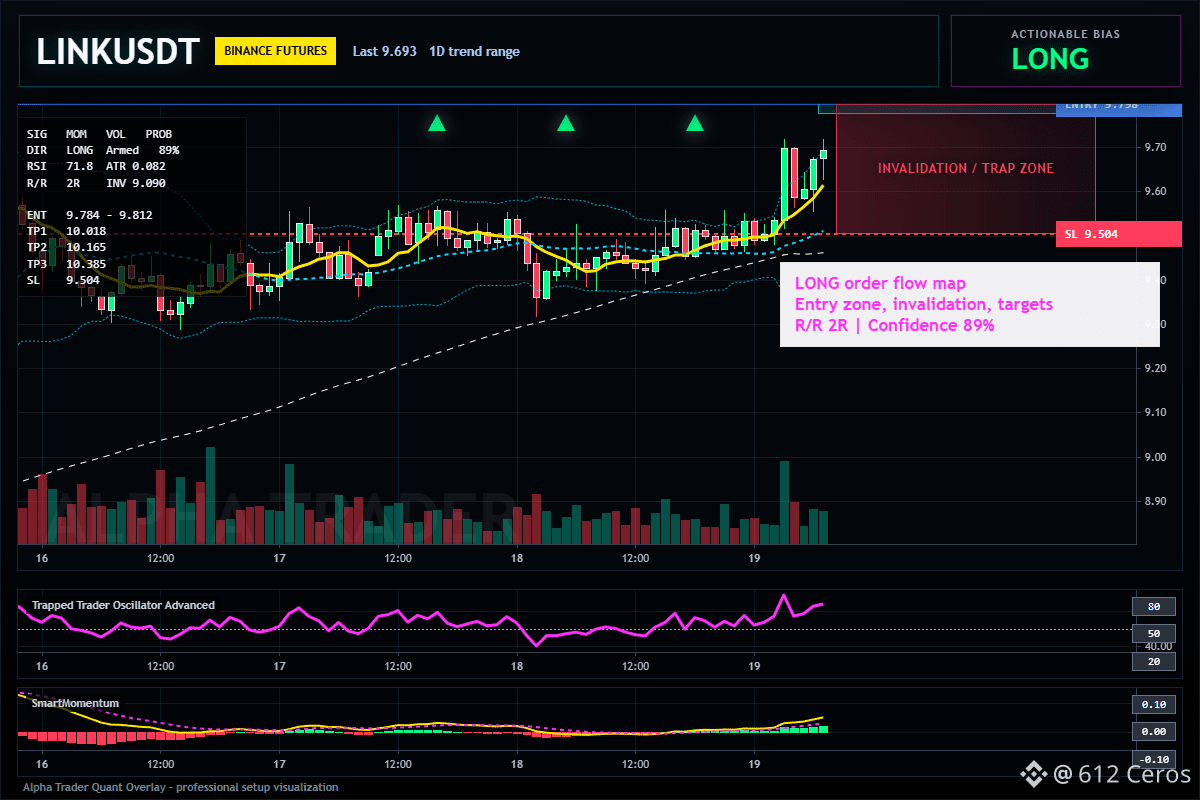Click the ACTIONABLE BIAS heading
Screen dimensions: 1200x800
(1065, 34)
